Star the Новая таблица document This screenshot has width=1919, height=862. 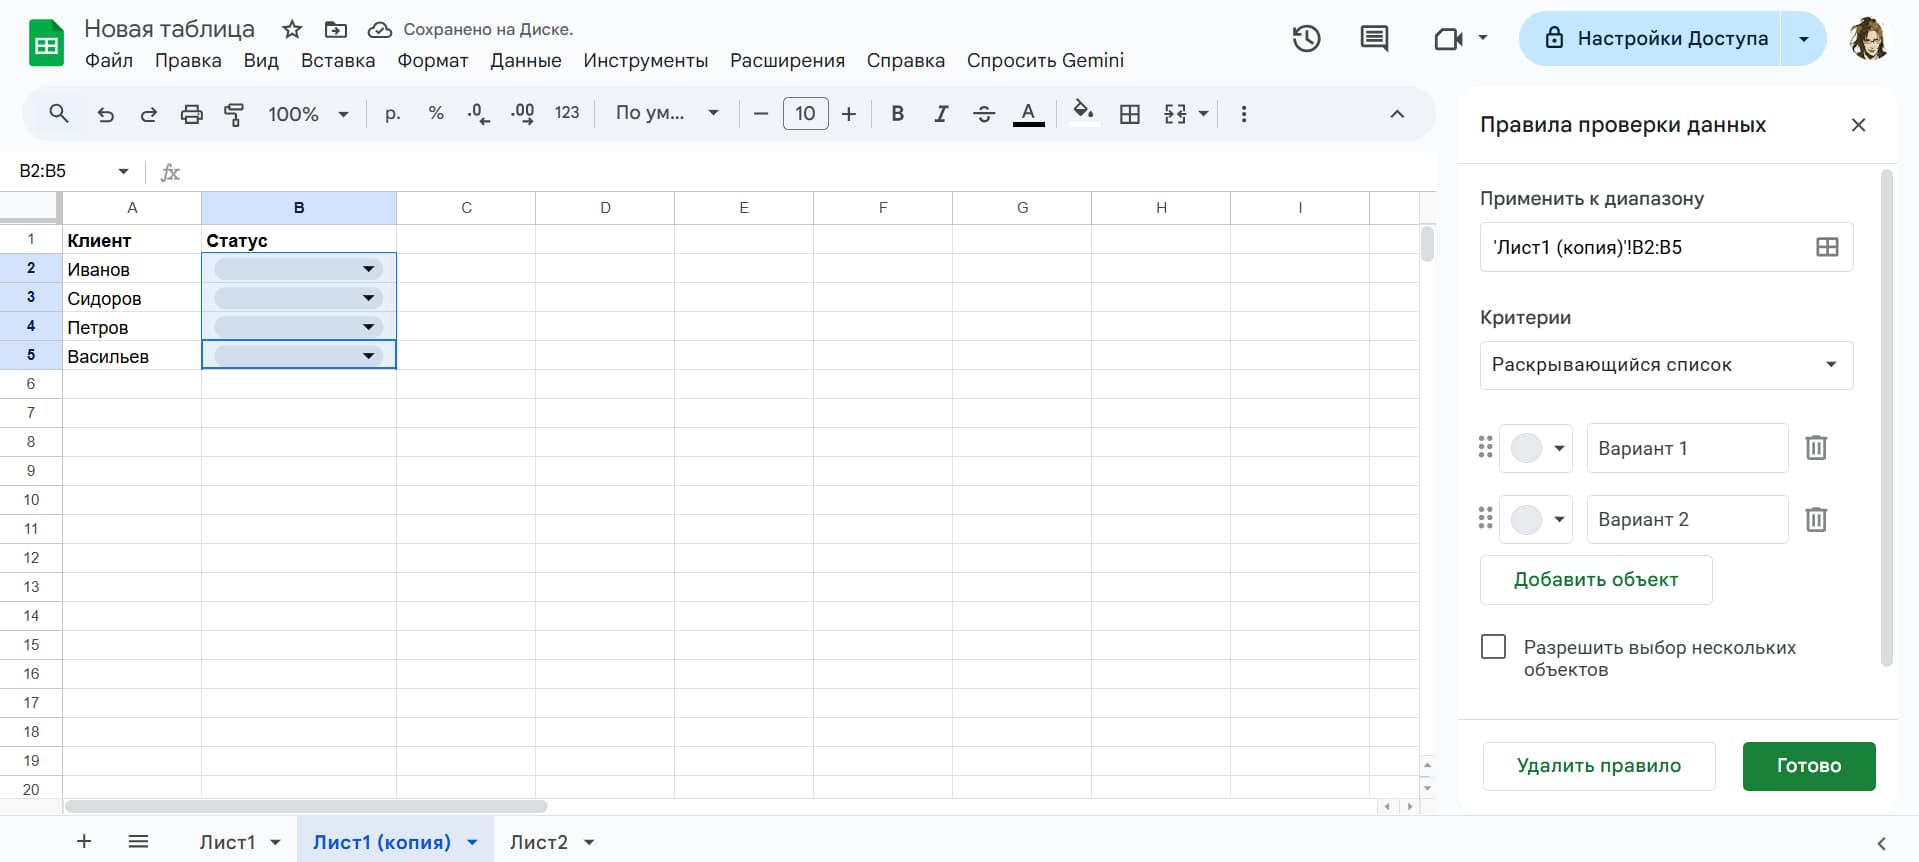click(291, 29)
